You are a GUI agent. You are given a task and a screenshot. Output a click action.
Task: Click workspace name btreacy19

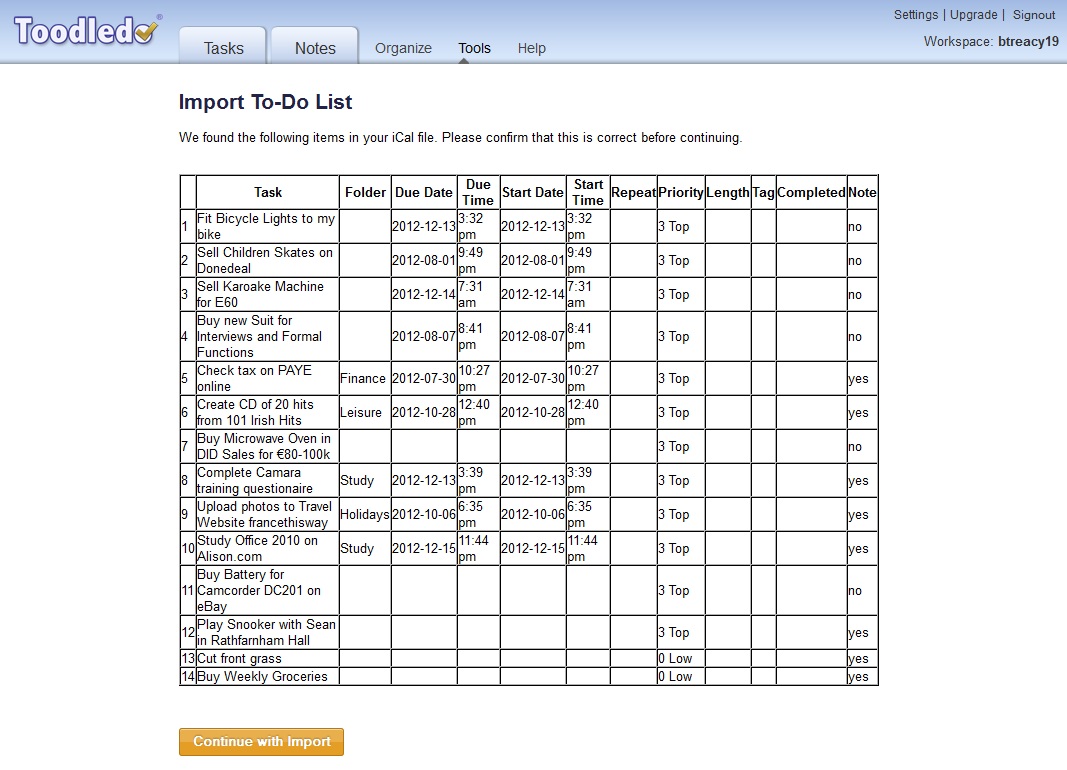click(x=1028, y=41)
